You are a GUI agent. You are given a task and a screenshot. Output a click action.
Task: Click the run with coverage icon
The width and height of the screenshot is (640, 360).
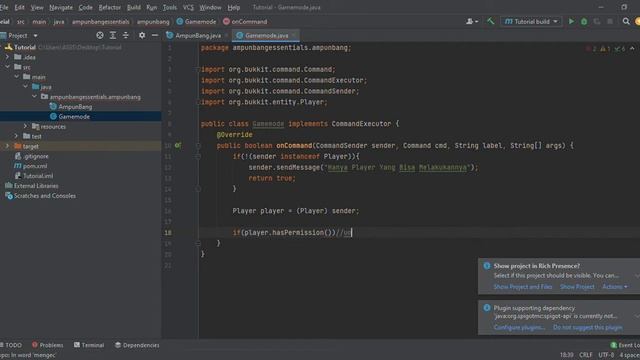pos(597,21)
